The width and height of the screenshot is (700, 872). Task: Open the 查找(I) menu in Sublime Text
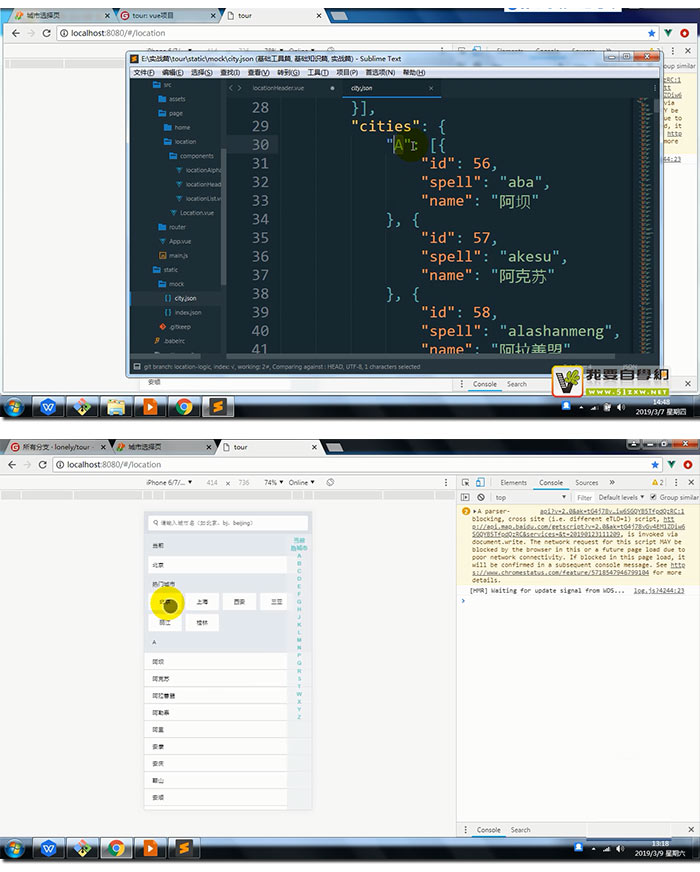(230, 73)
